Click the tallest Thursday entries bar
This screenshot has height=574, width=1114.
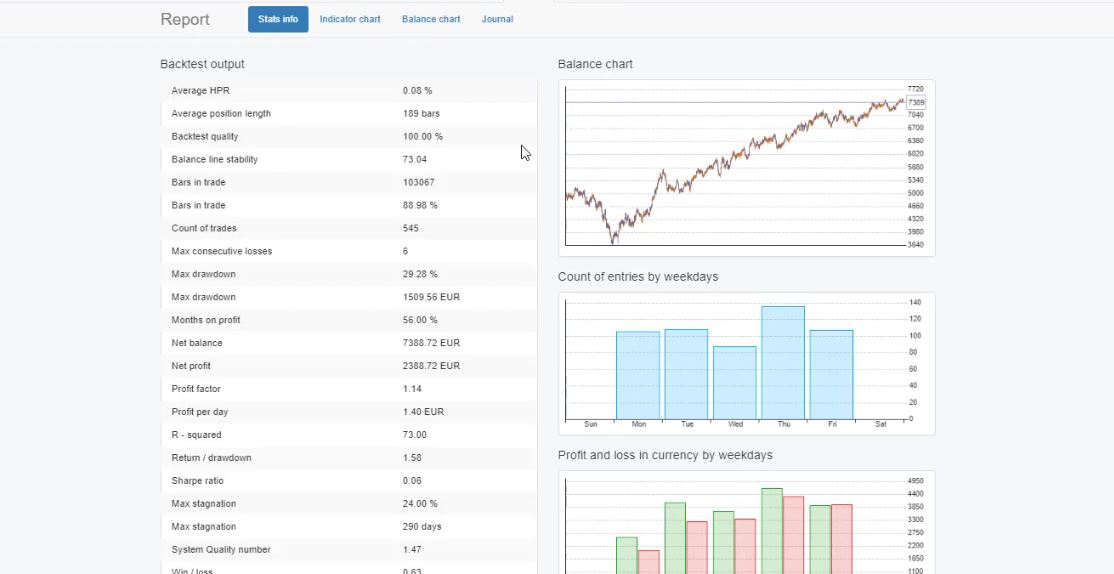(783, 362)
